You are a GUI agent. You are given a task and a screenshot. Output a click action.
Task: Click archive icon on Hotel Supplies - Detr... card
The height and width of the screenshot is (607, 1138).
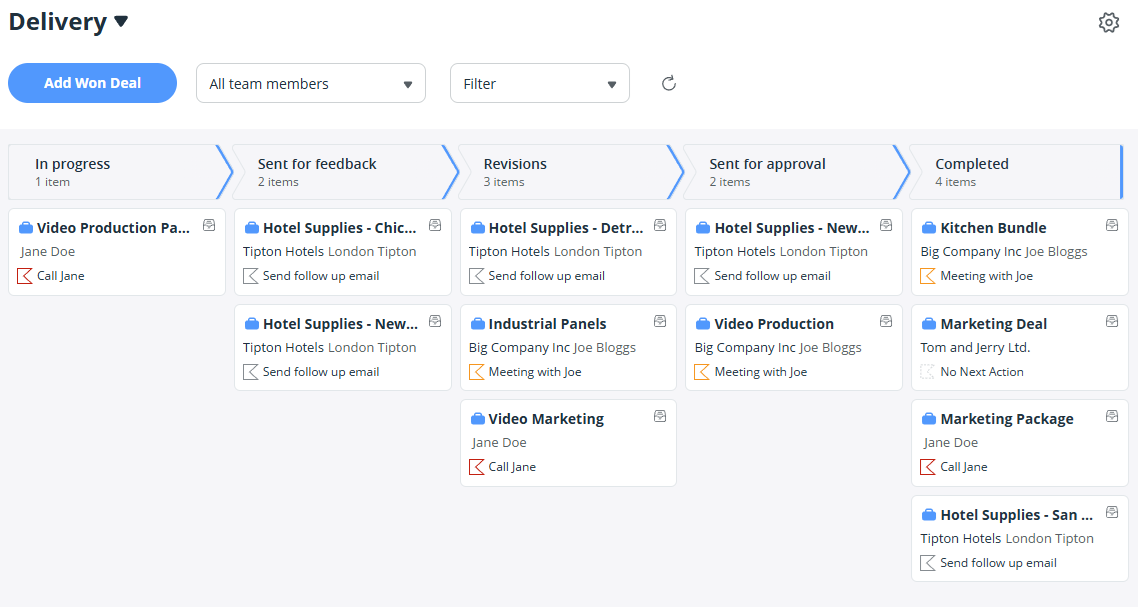pos(660,225)
